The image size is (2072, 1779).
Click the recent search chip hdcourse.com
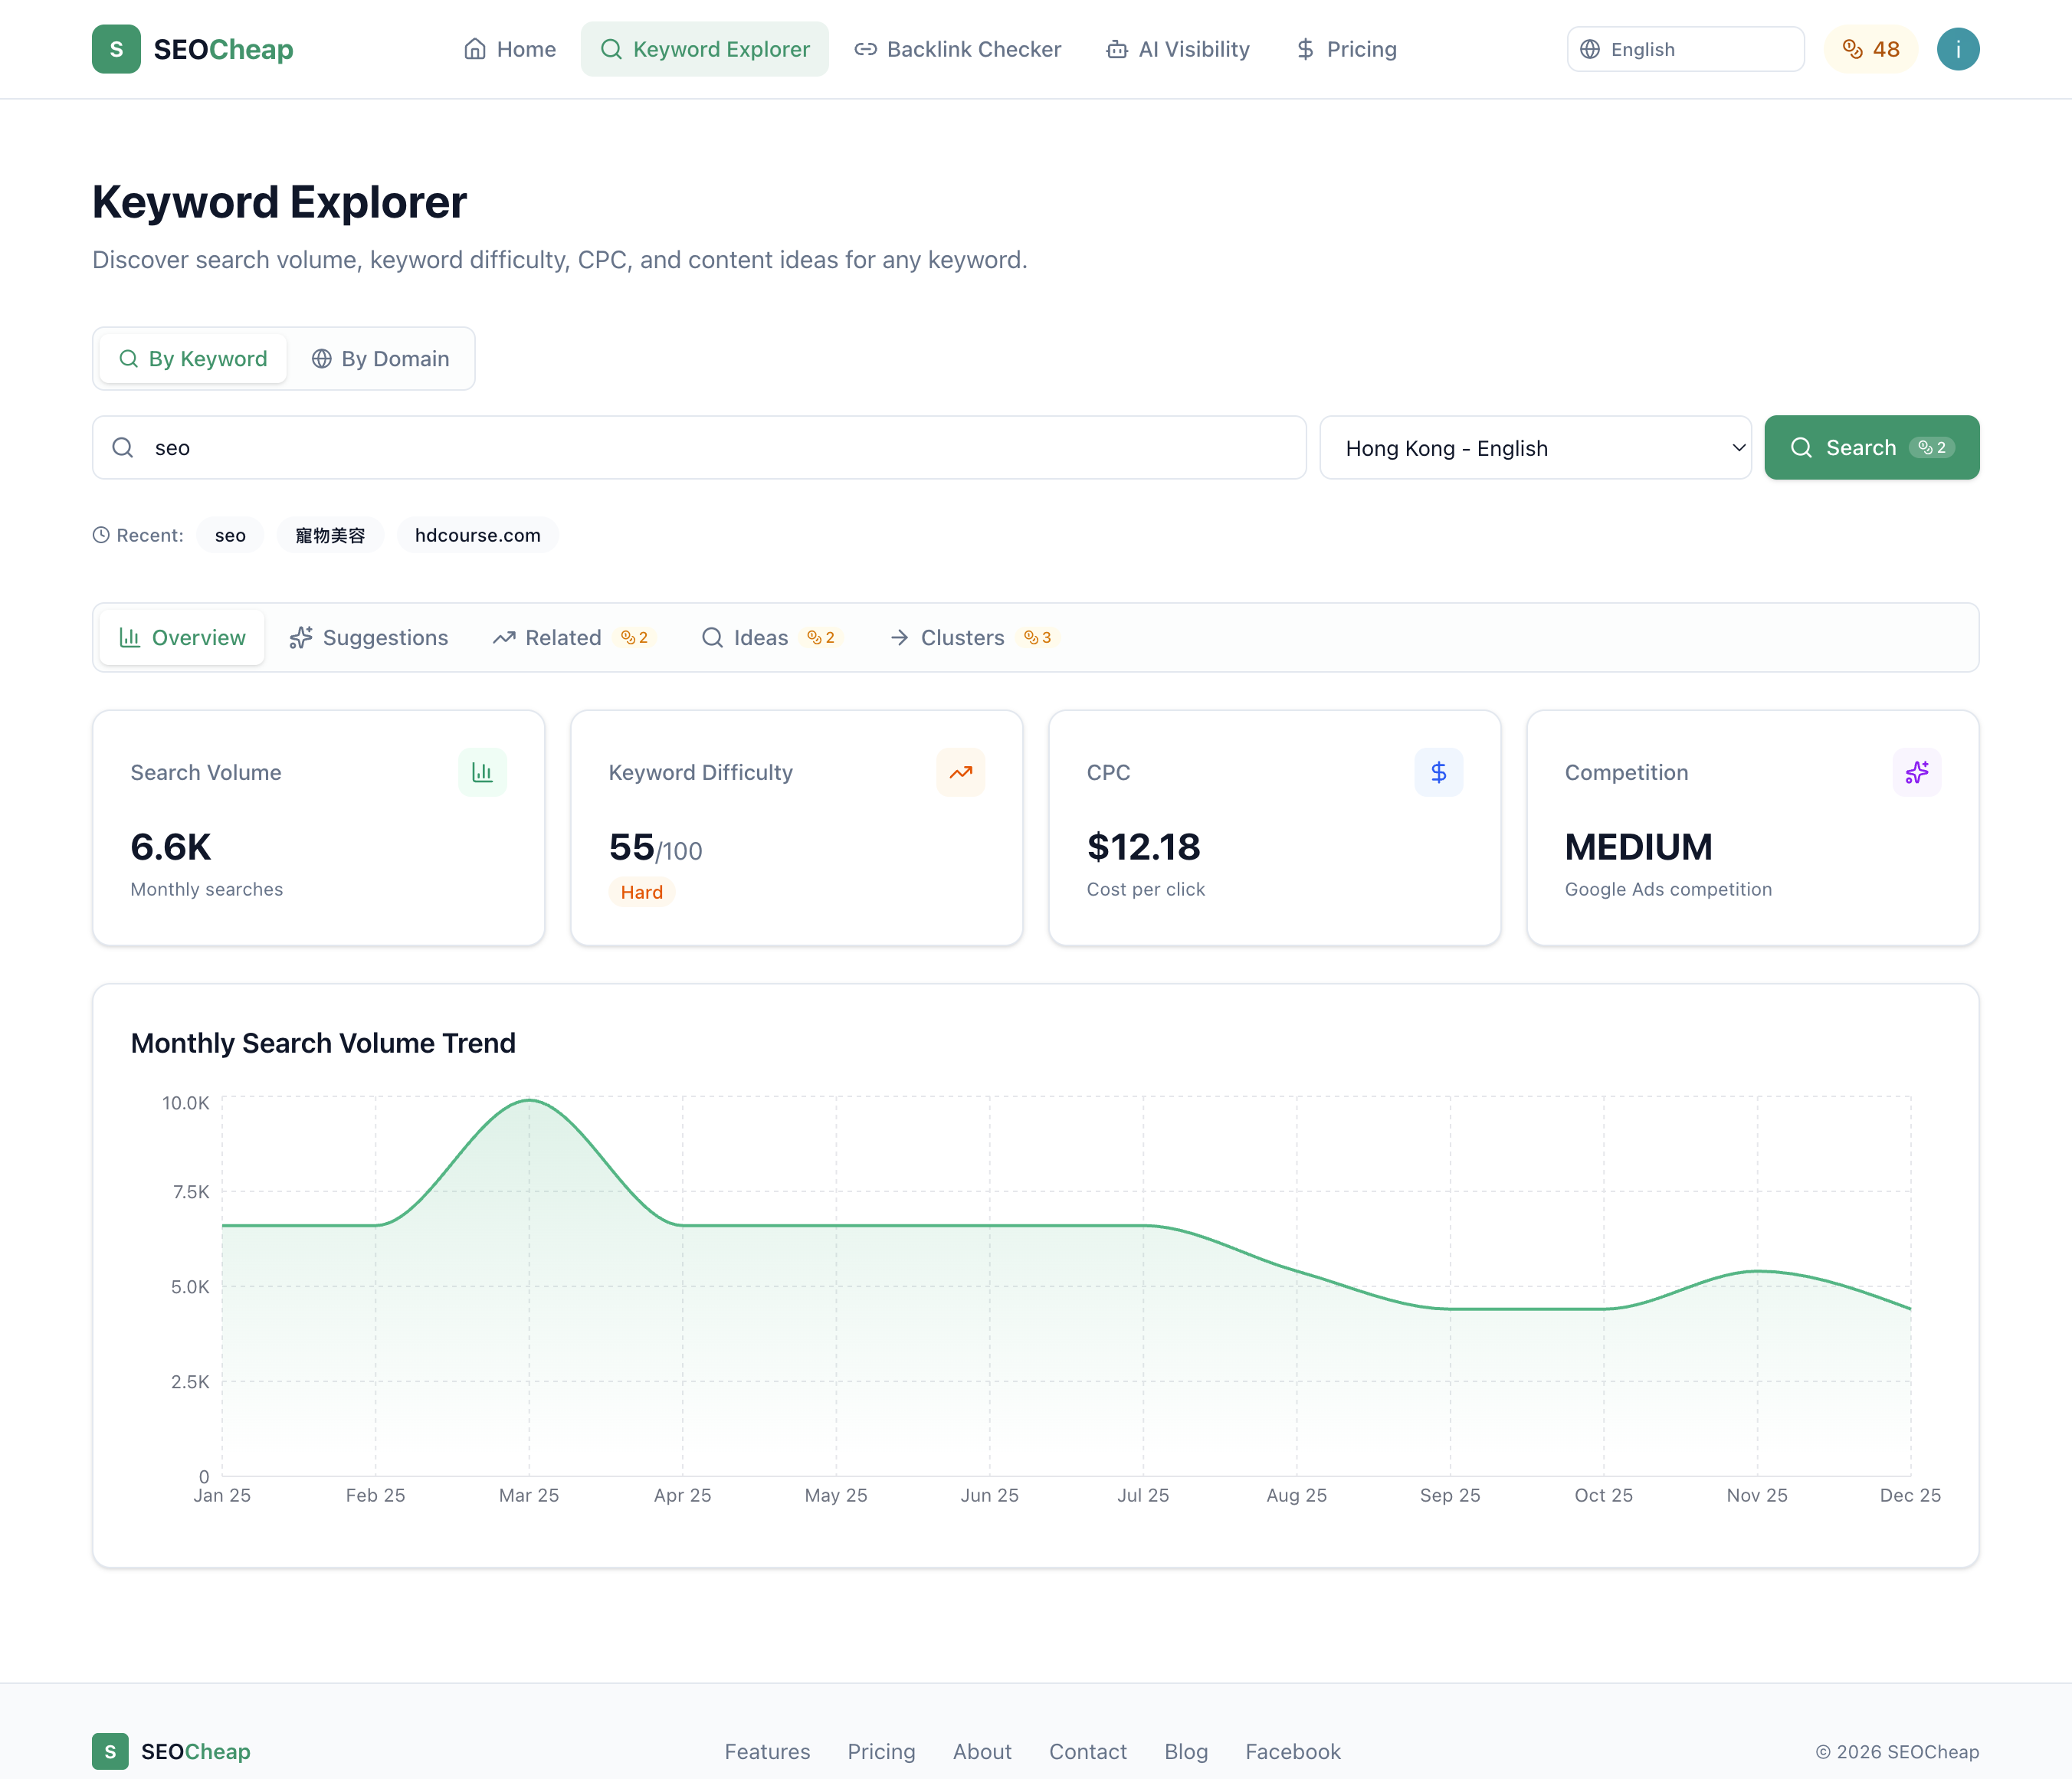[477, 535]
